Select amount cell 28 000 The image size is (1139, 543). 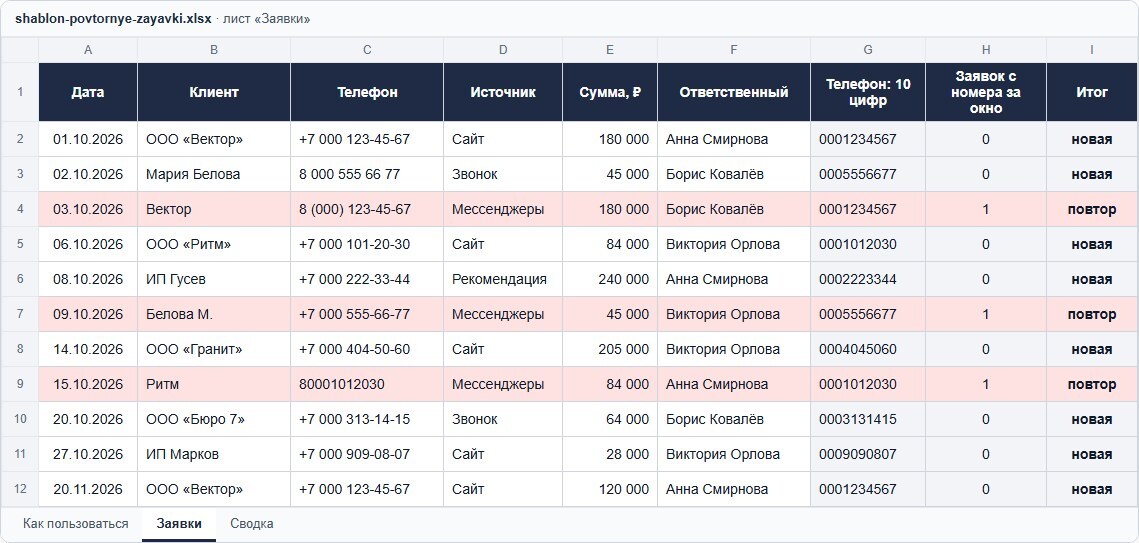pos(610,454)
